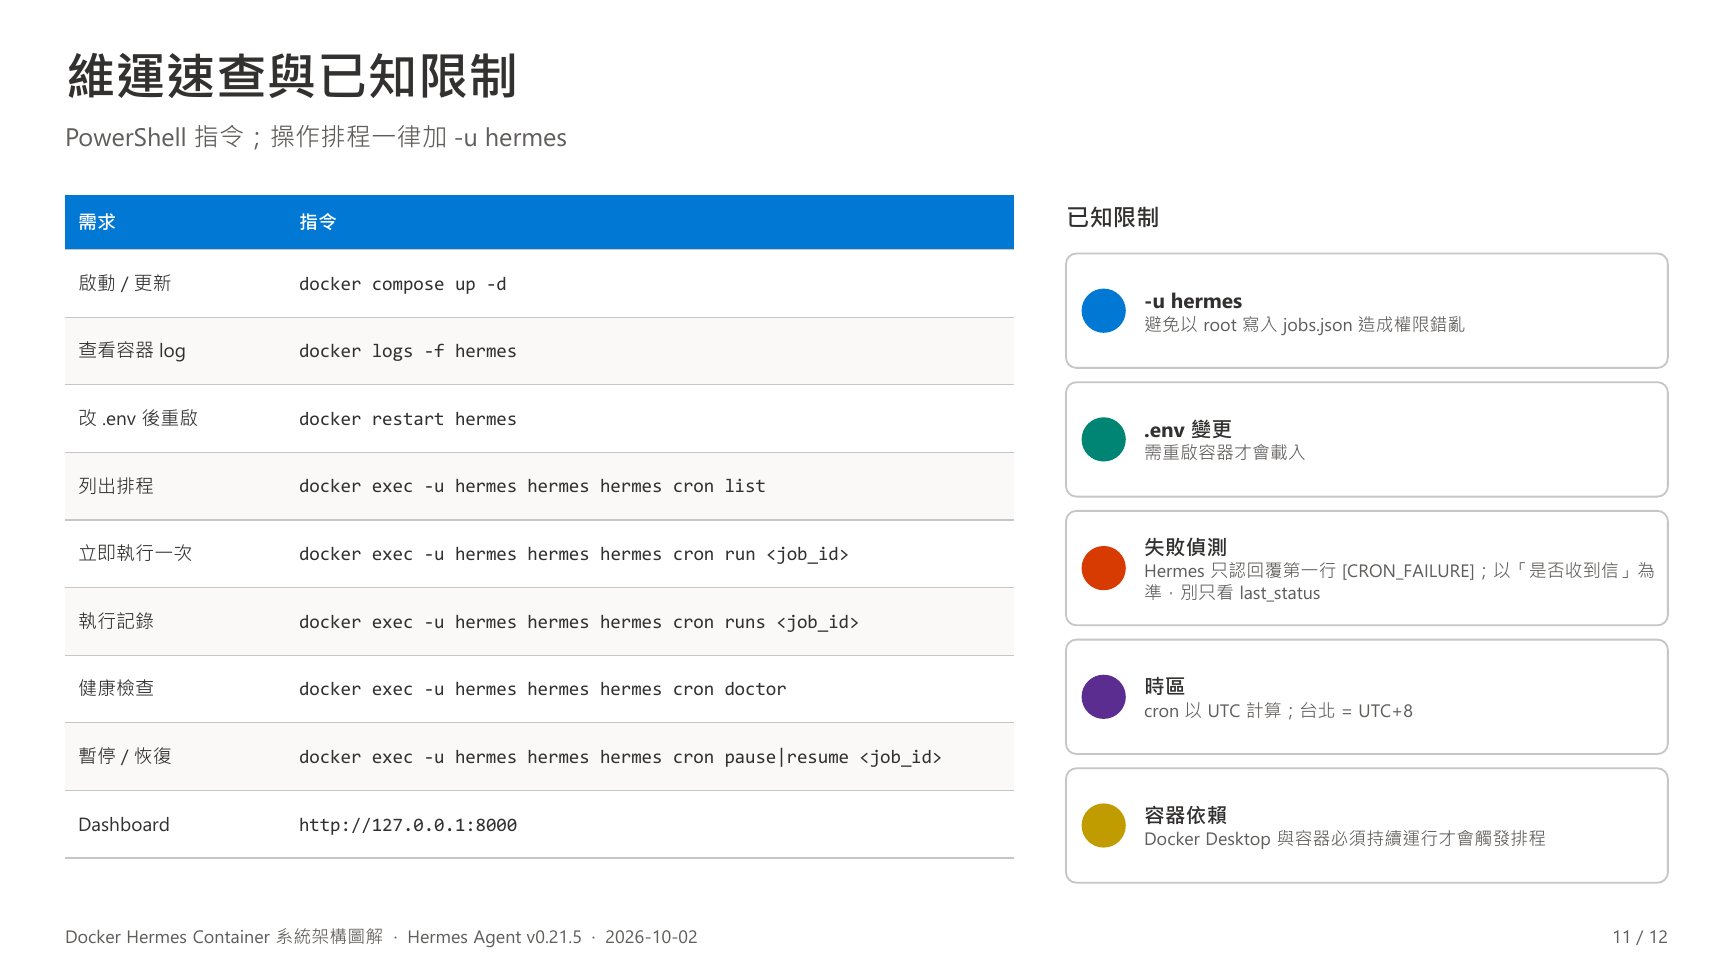Select the 啟動 / 更新 cell
The width and height of the screenshot is (1734, 975).
point(125,283)
